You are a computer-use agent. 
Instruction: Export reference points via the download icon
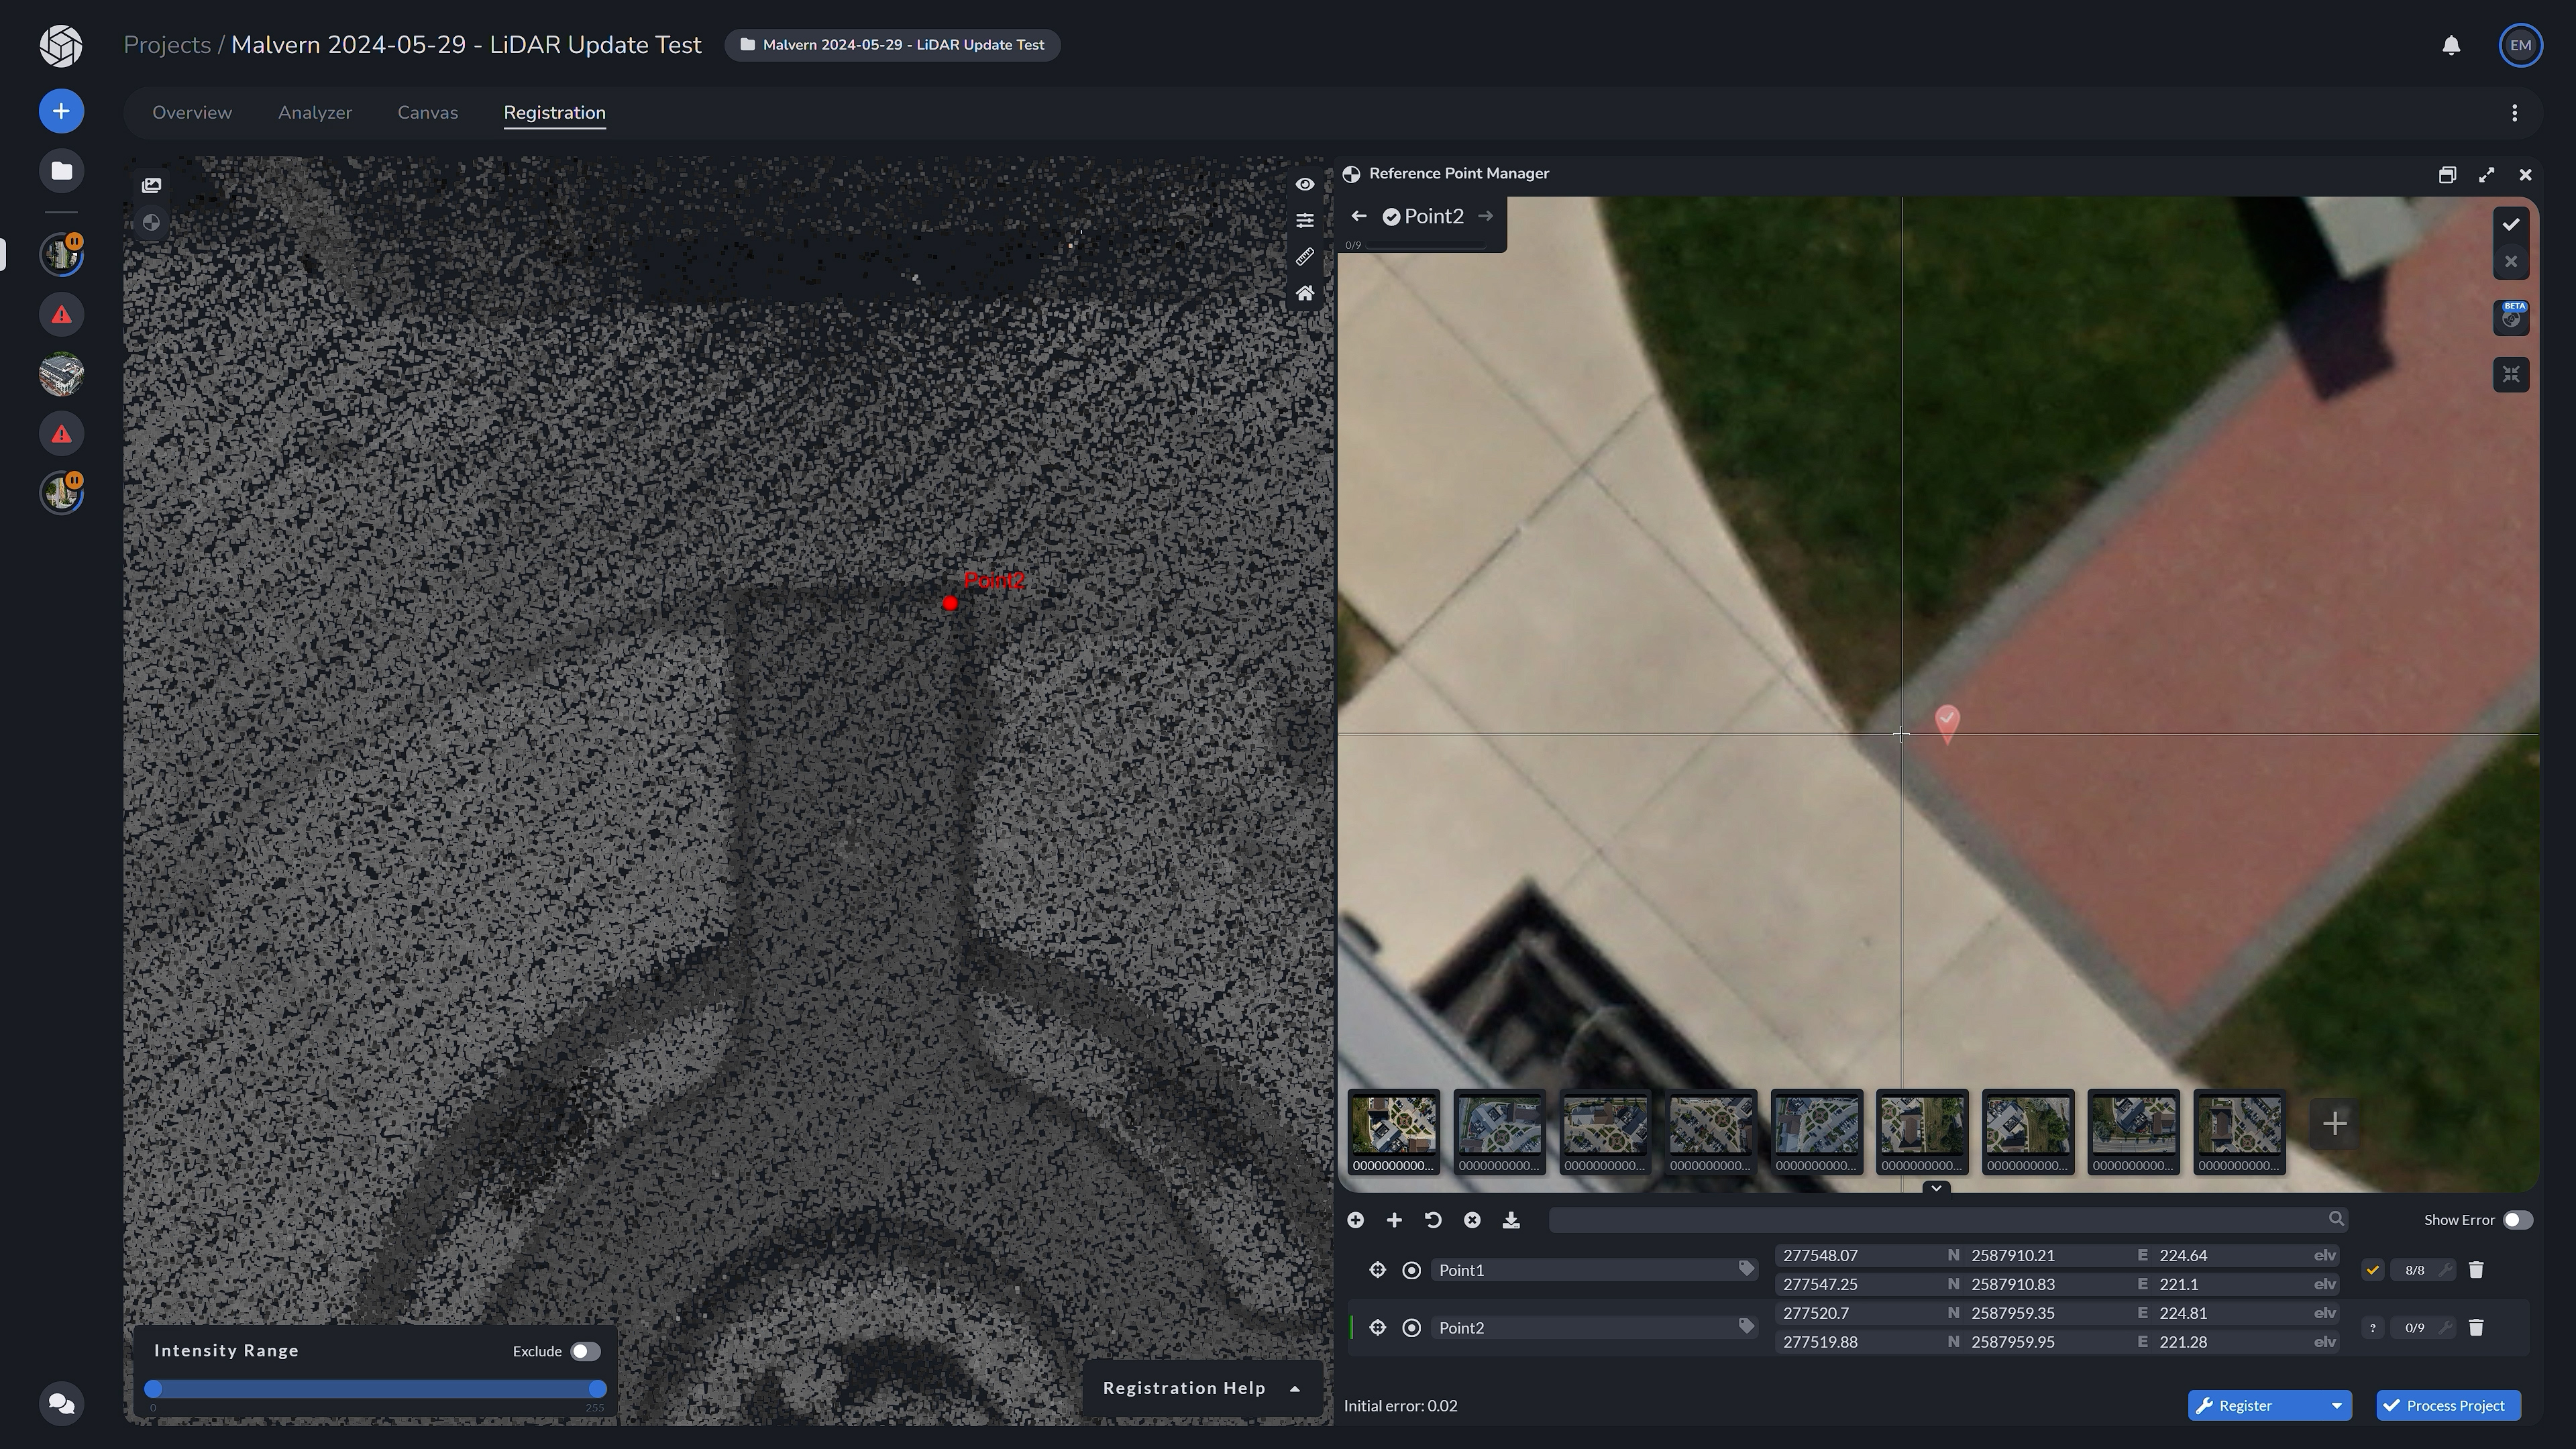pyautogui.click(x=1511, y=1221)
